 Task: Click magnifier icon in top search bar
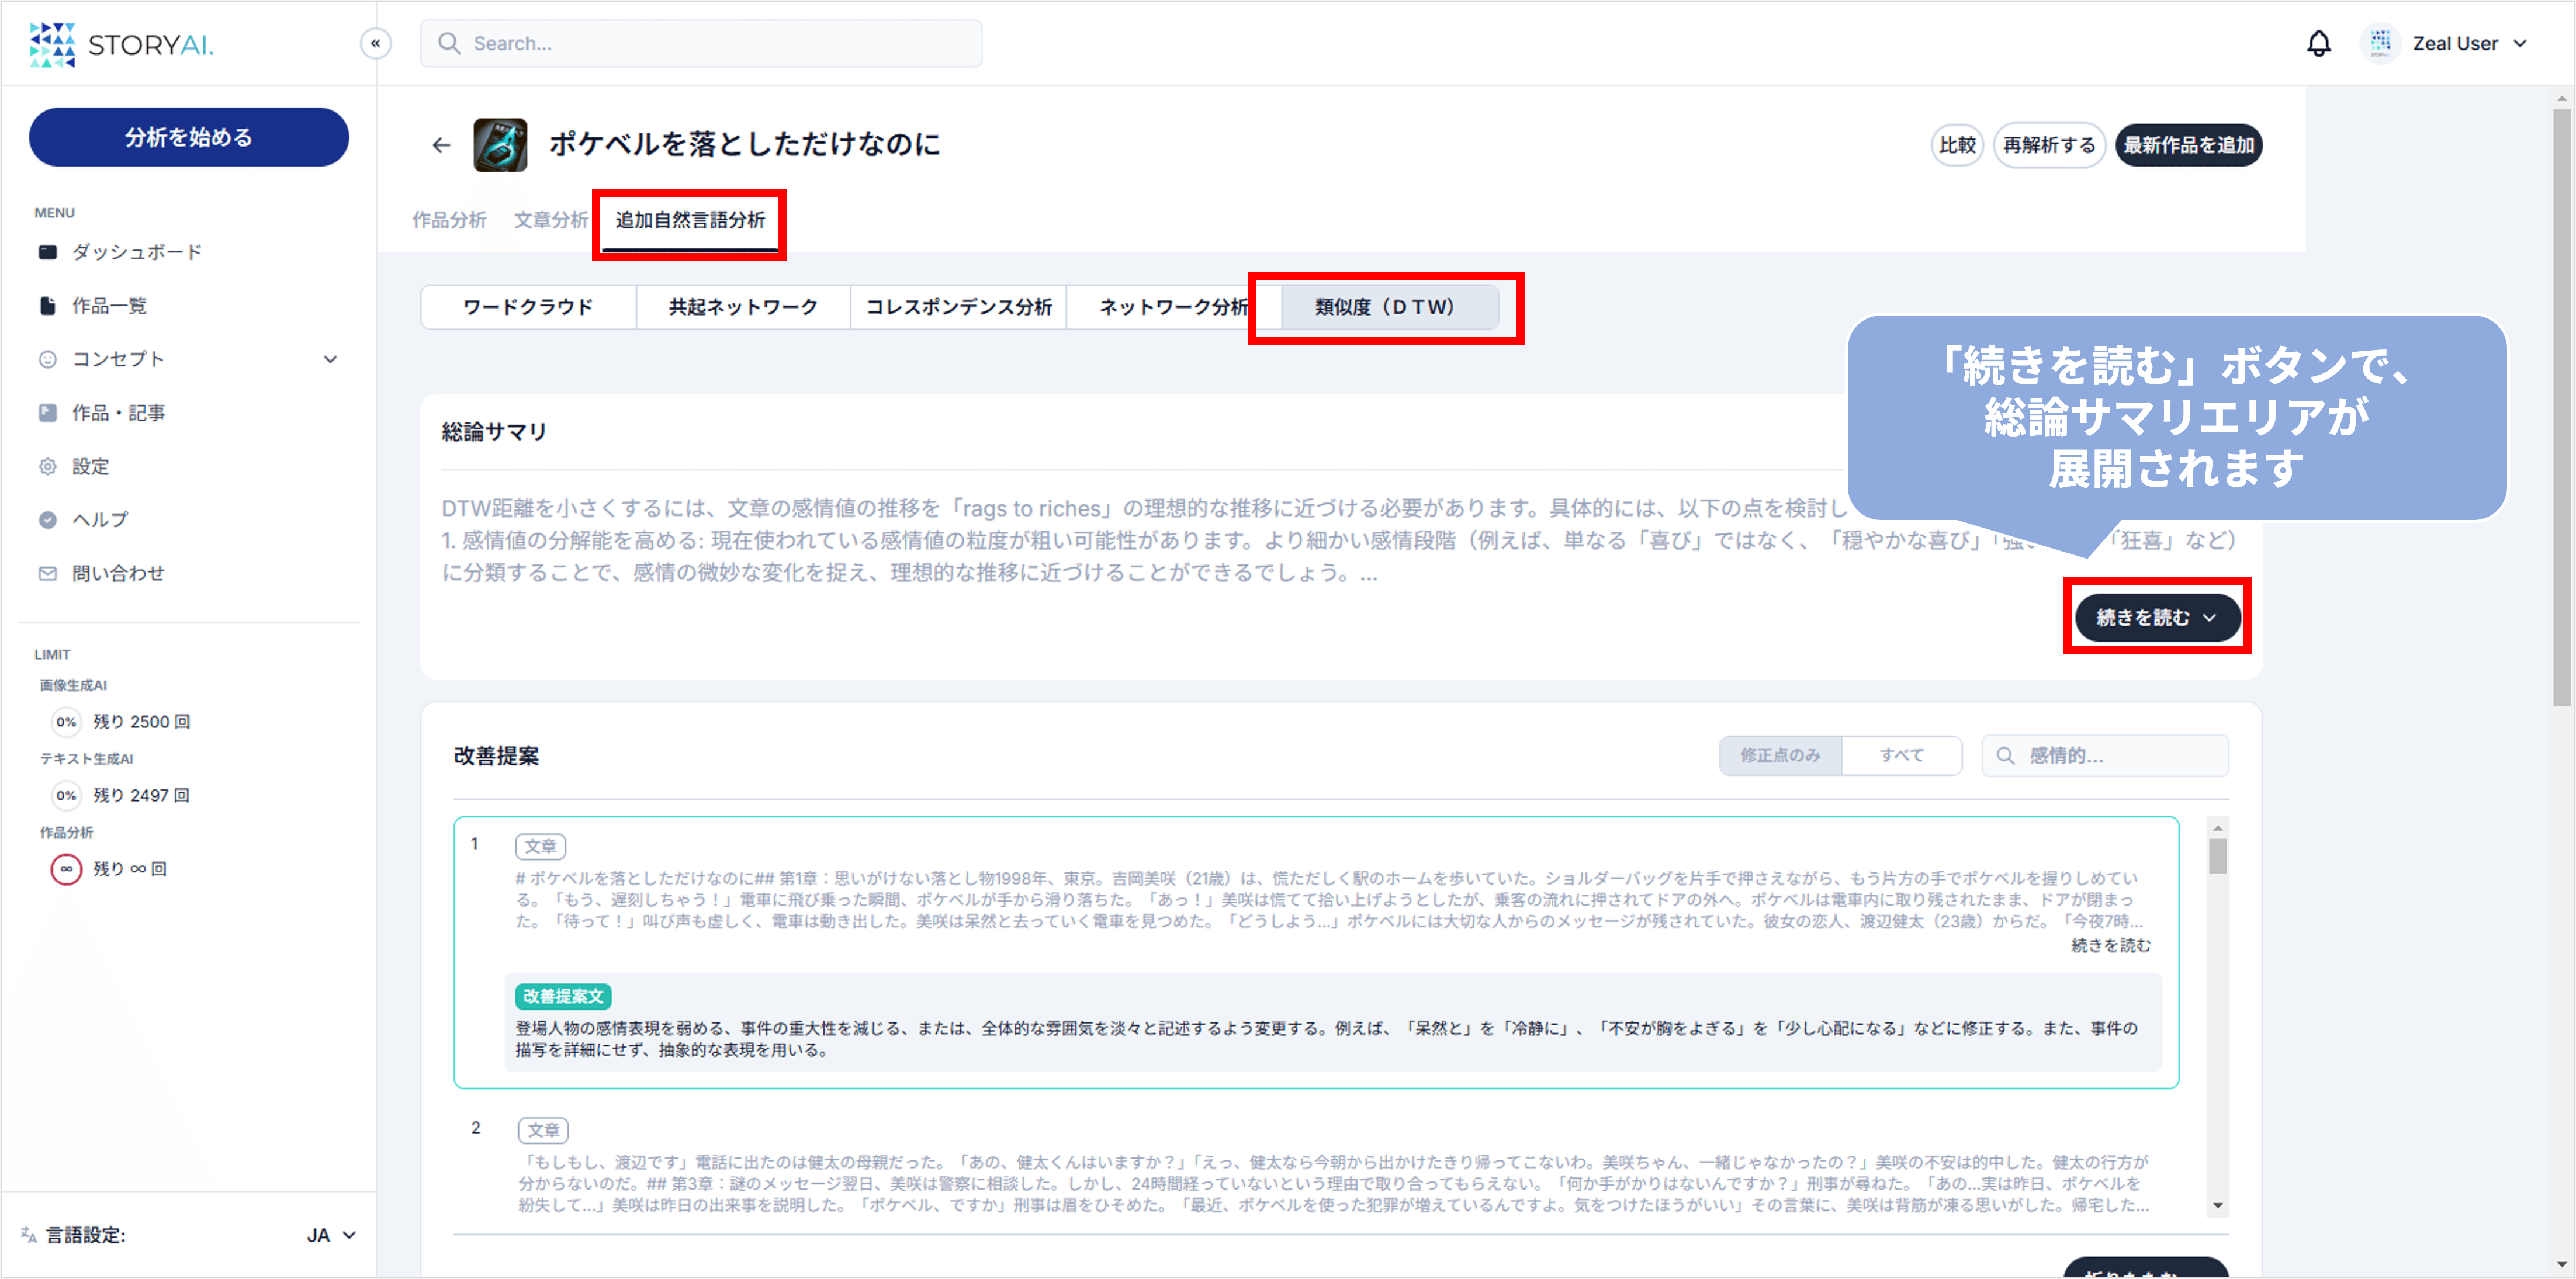(449, 43)
